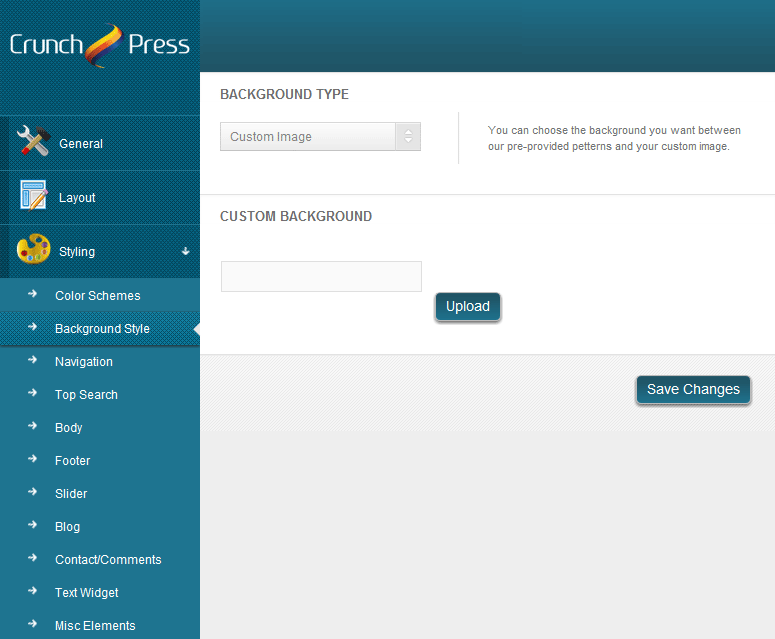
Task: Click arrow icon beside Contact/Comments
Action: point(33,557)
